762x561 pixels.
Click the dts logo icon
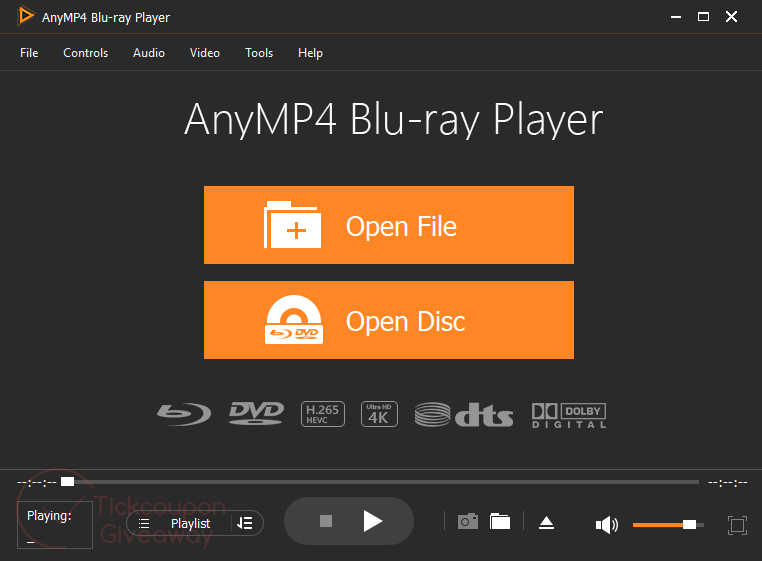pos(464,415)
